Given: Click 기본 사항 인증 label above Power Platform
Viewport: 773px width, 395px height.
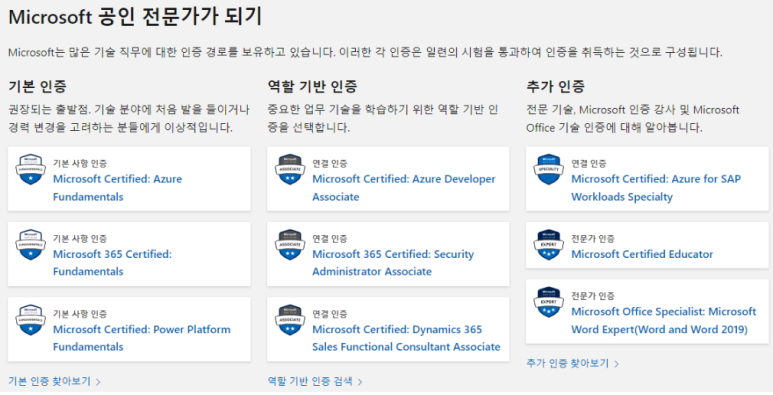Looking at the screenshot, I should [x=80, y=314].
